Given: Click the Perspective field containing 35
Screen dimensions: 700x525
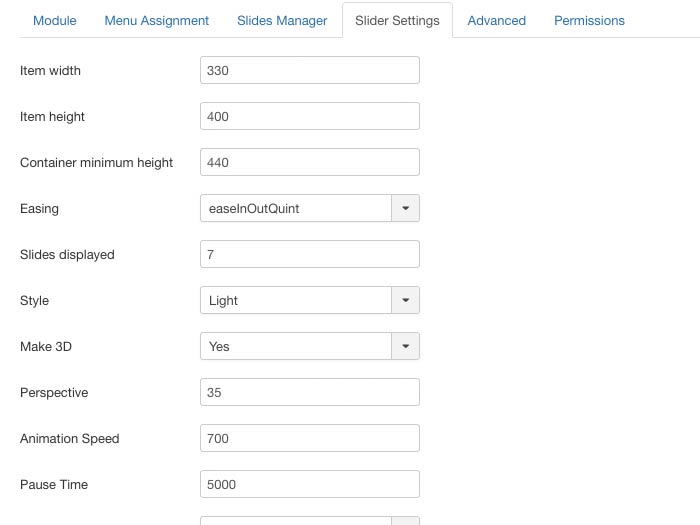Looking at the screenshot, I should click(x=309, y=392).
